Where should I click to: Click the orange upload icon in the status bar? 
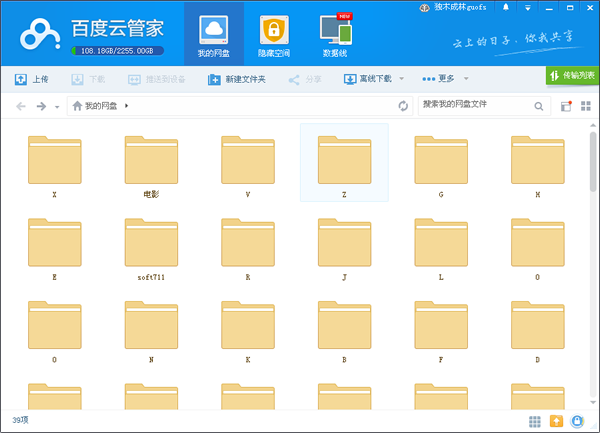point(557,423)
